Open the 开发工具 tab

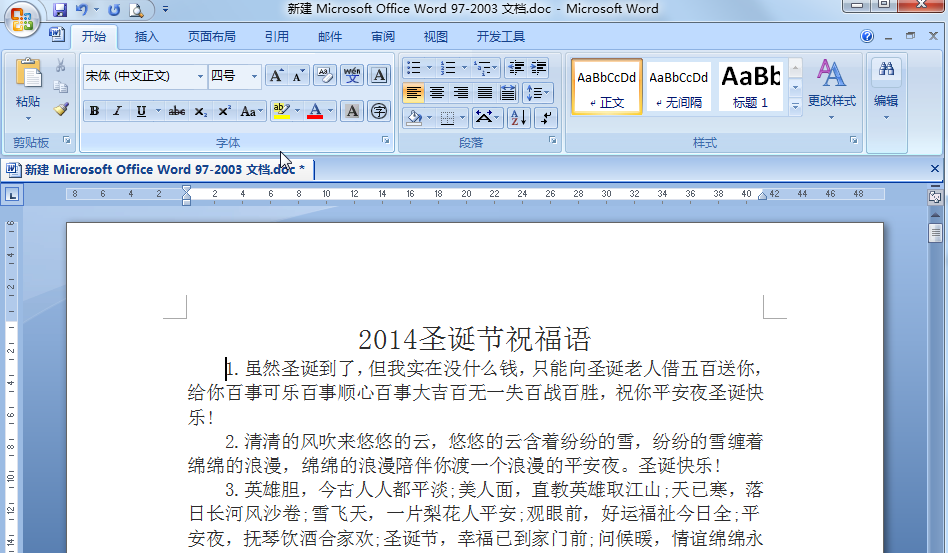pos(501,37)
